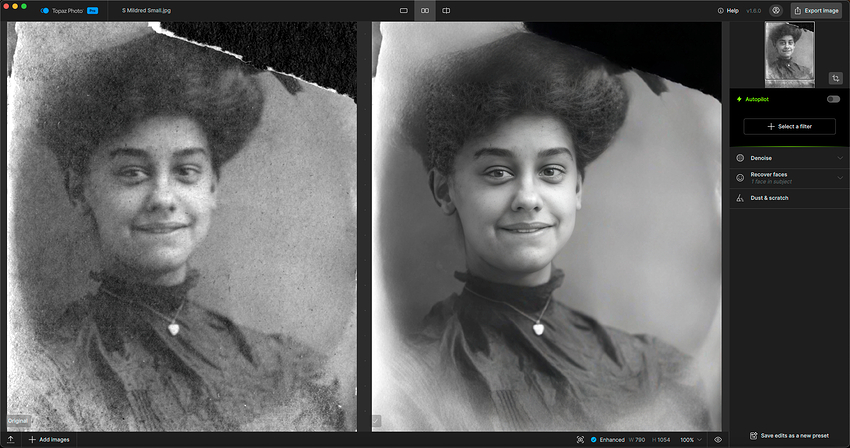Click the Add images button
Image resolution: width=850 pixels, height=448 pixels.
tap(49, 440)
